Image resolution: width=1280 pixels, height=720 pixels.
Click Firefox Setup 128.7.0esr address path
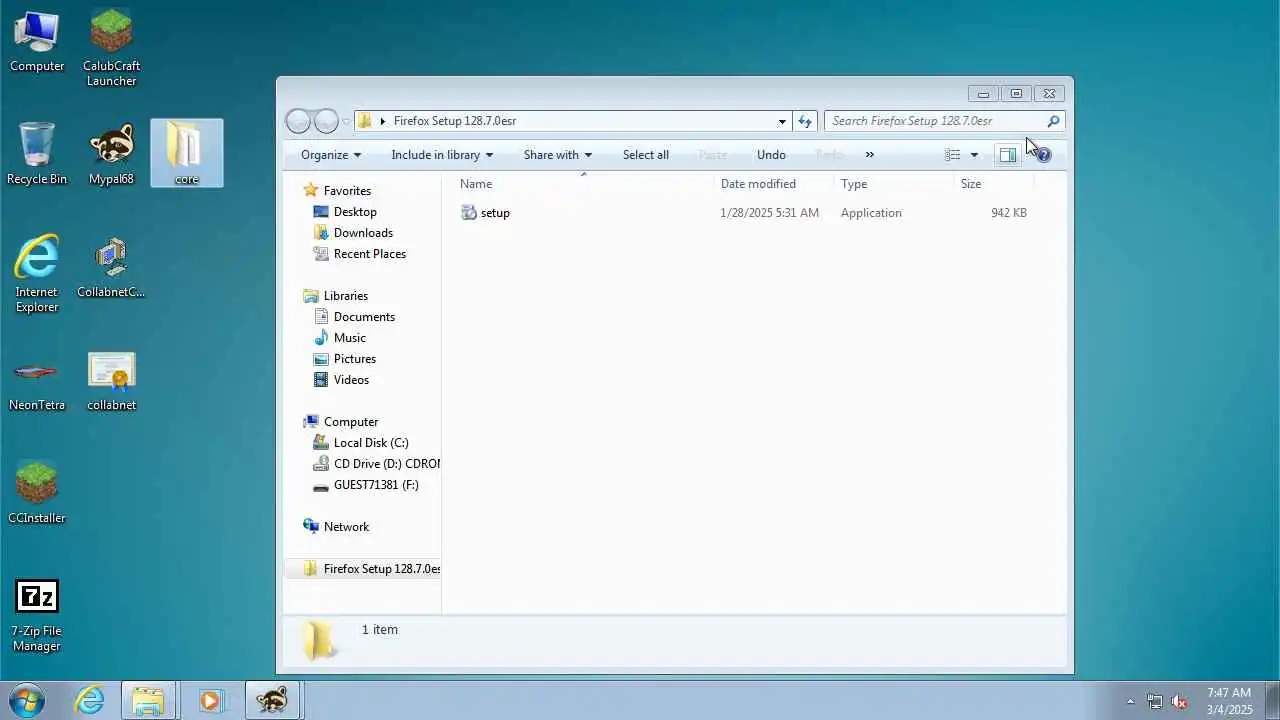455,121
